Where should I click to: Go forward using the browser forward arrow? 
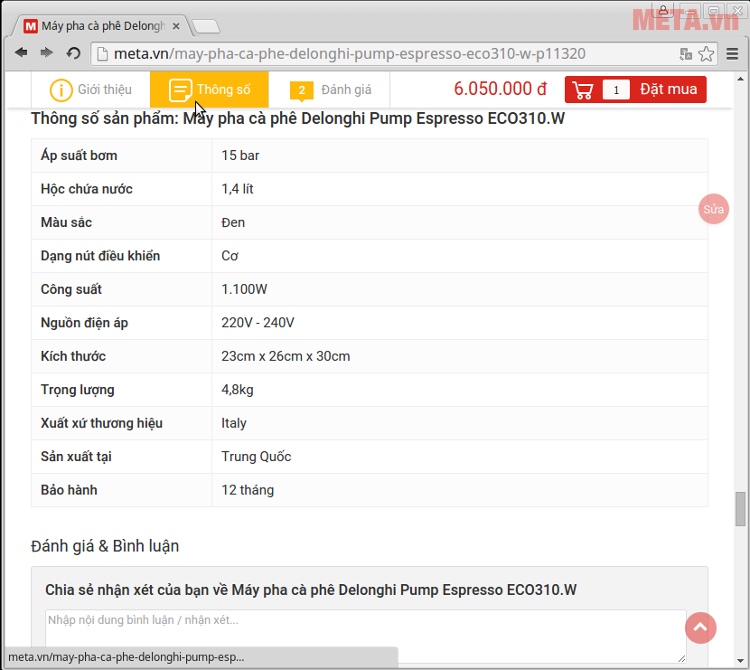coord(46,53)
